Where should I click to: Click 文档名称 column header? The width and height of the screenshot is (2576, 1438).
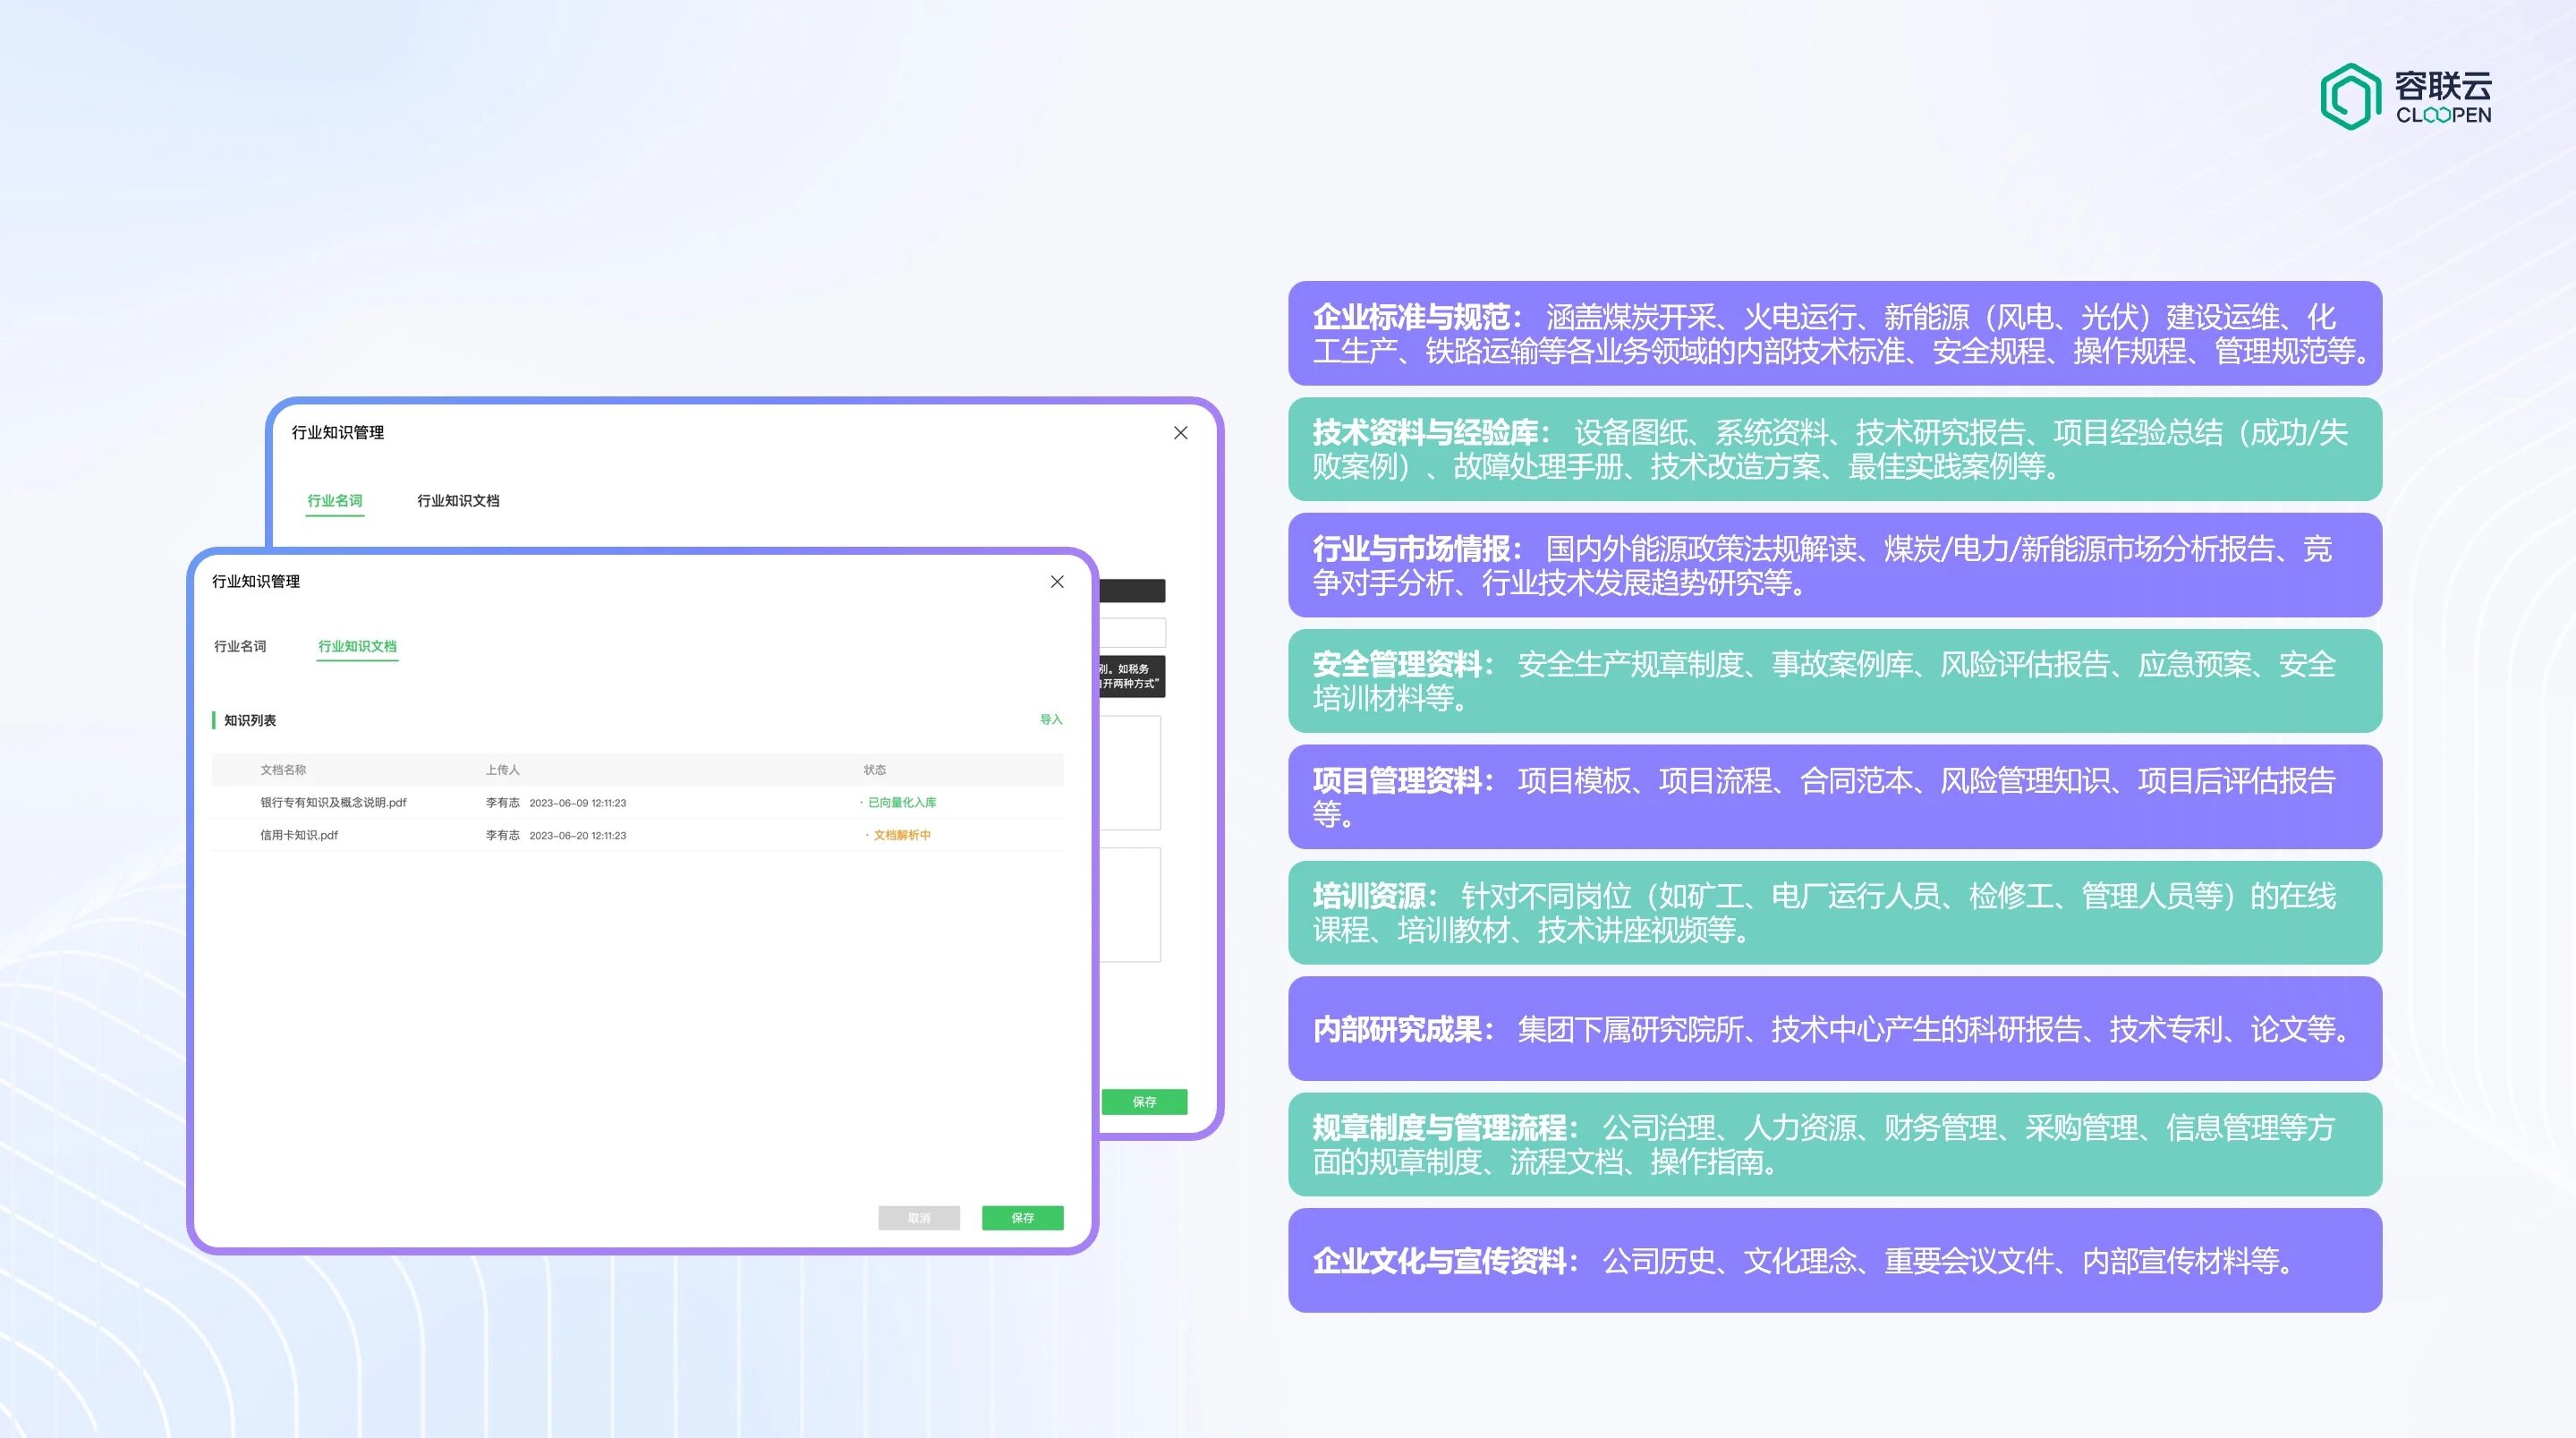(283, 769)
